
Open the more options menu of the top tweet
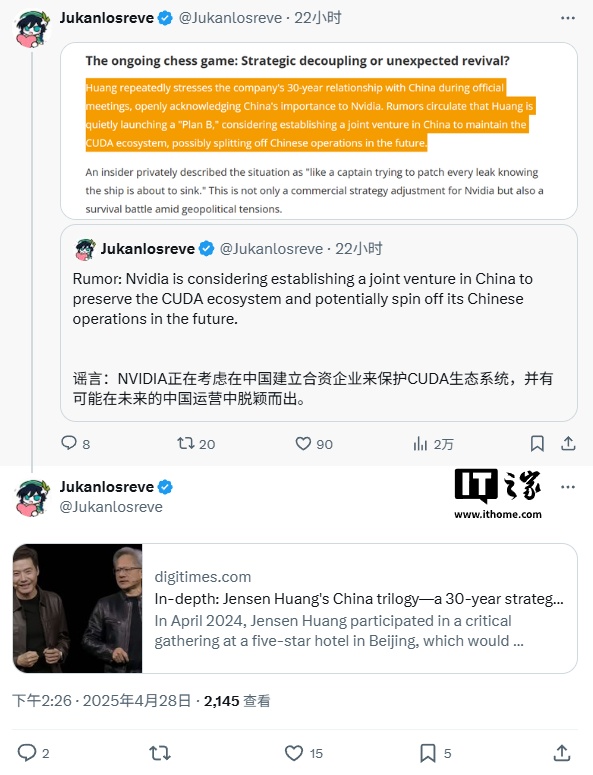[568, 18]
